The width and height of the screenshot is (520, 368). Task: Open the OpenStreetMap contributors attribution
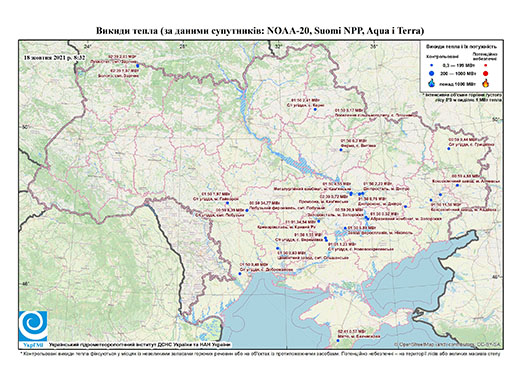click(x=448, y=344)
